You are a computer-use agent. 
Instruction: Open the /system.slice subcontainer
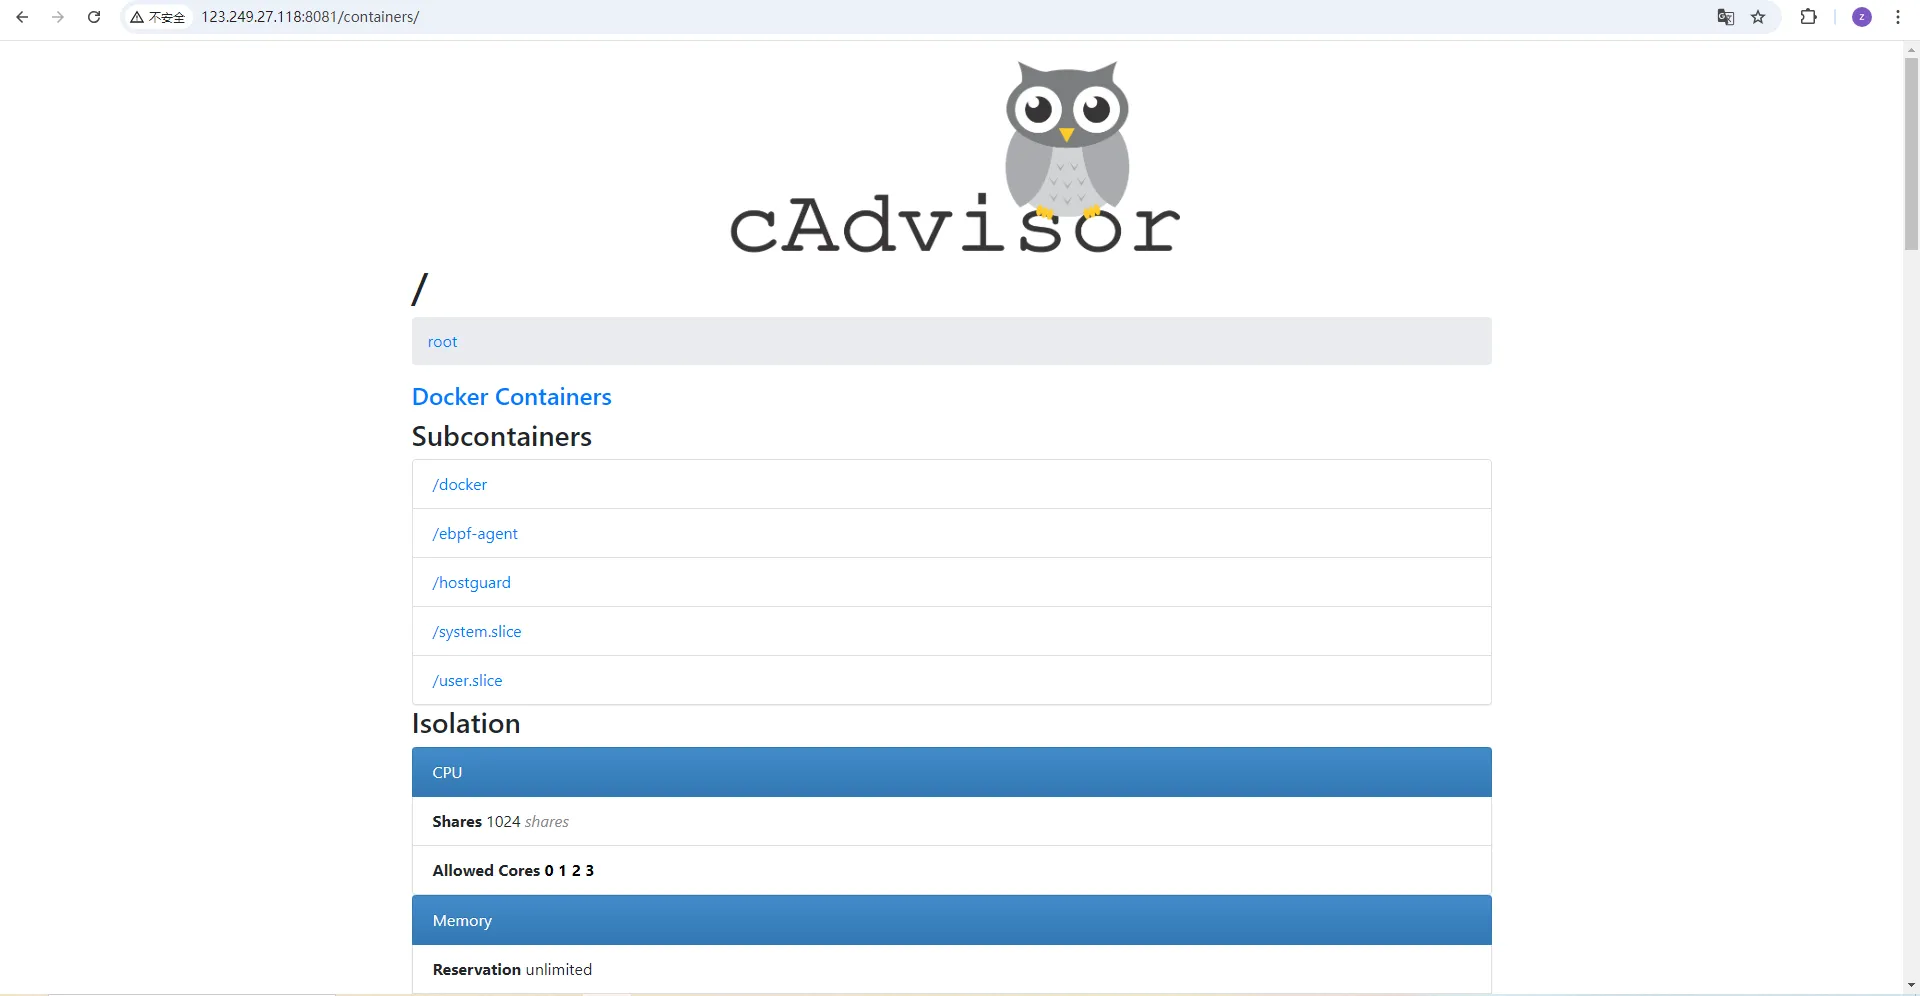pyautogui.click(x=477, y=632)
